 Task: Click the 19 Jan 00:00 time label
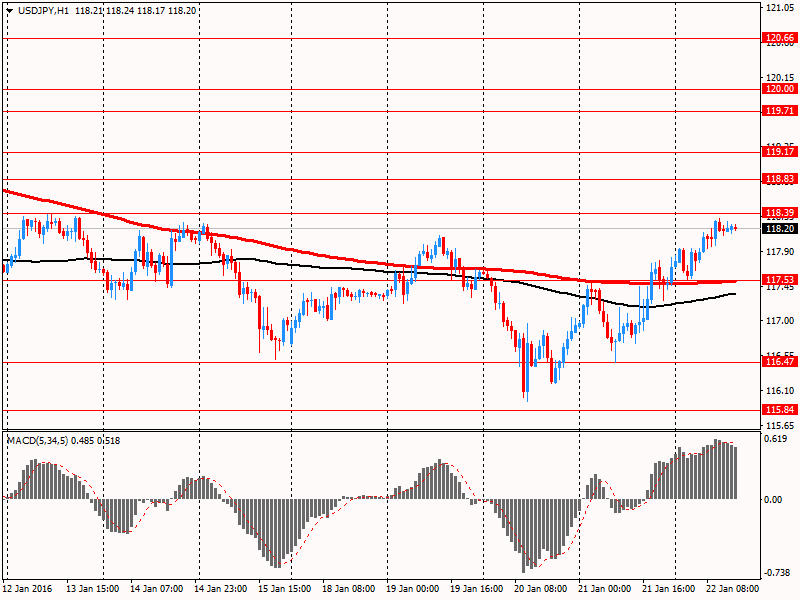[414, 589]
